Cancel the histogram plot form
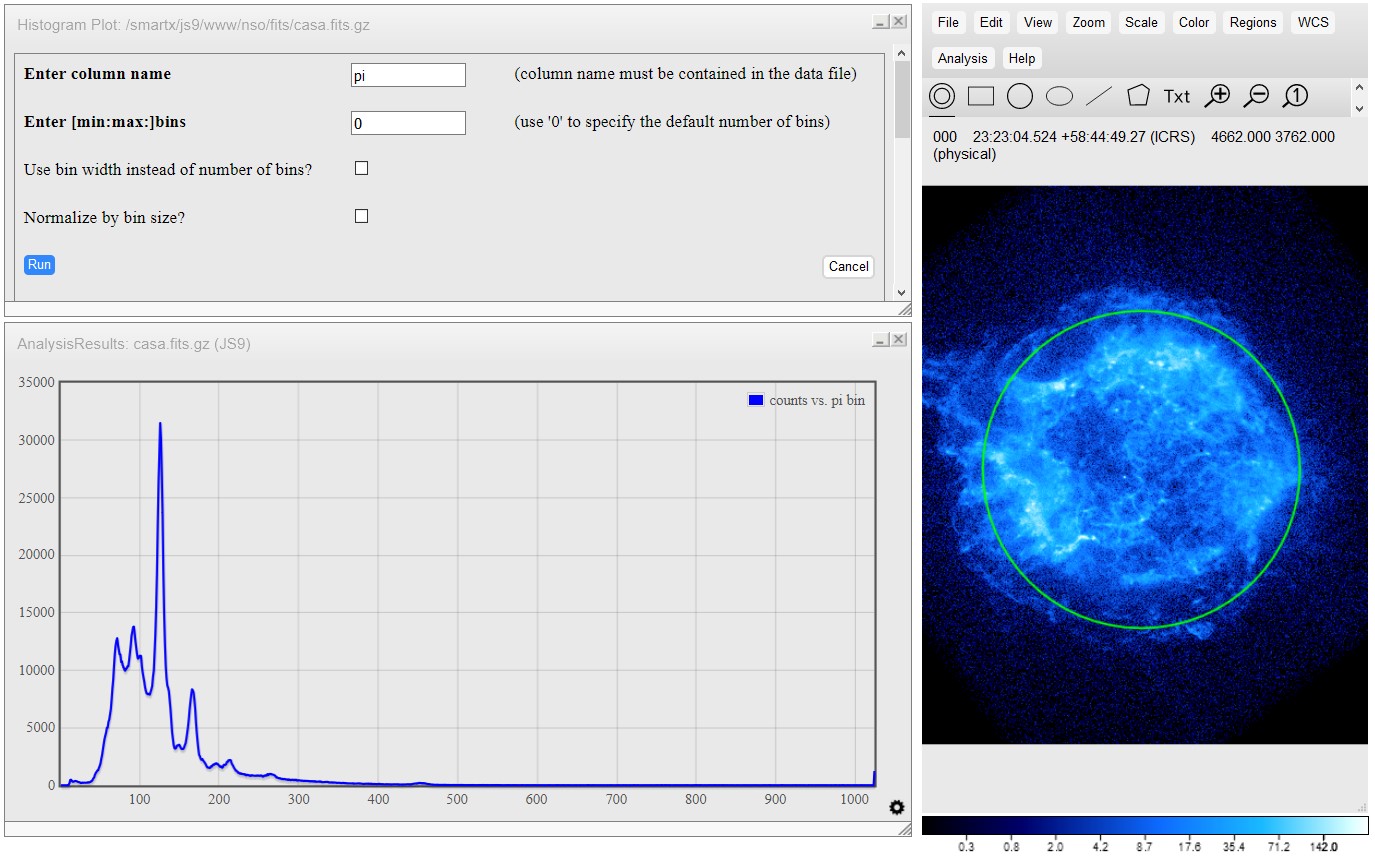Viewport: 1375px width, 864px height. [848, 266]
